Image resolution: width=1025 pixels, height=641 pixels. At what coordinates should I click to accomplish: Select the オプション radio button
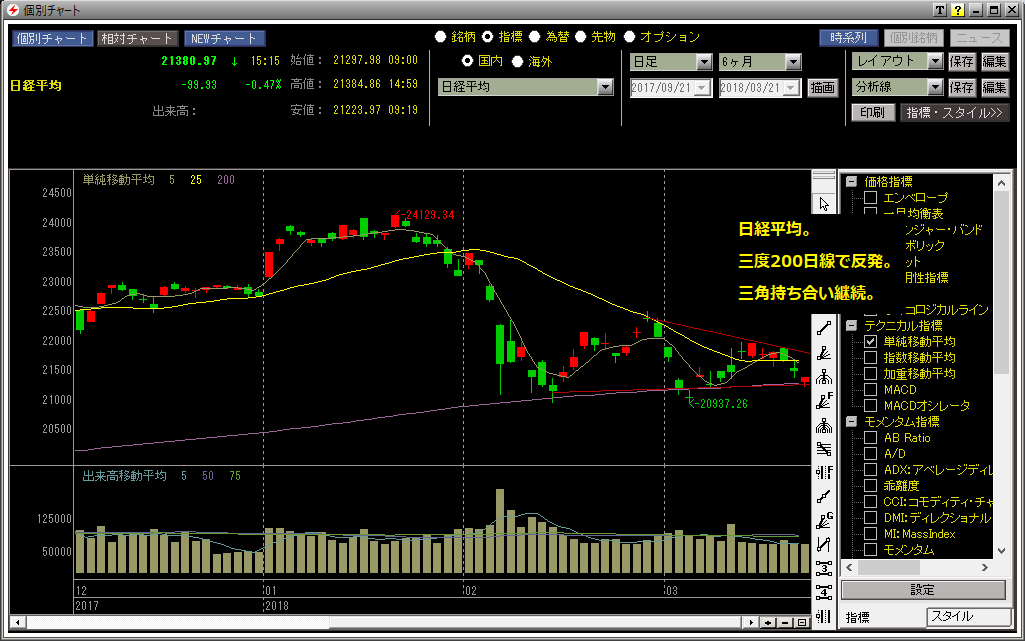tap(630, 37)
